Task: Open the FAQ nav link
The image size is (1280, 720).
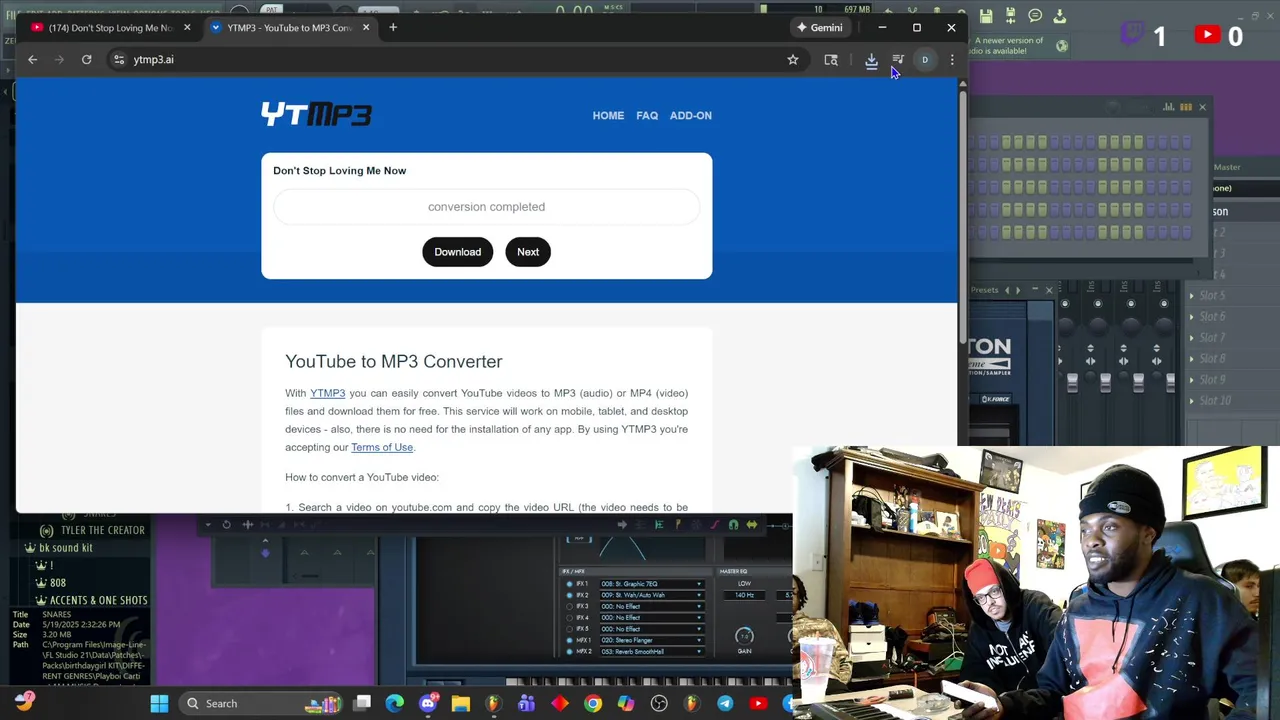Action: pos(647,116)
